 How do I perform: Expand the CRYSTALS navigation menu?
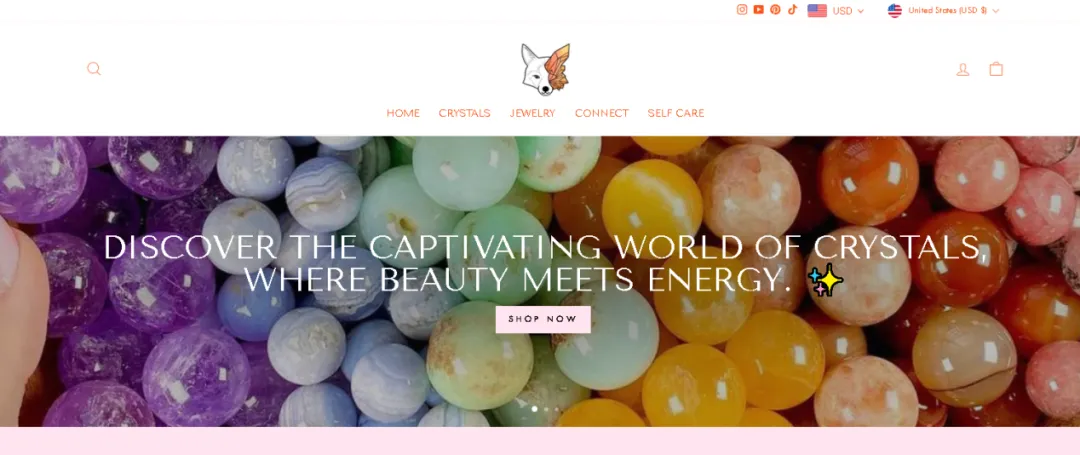coord(464,113)
